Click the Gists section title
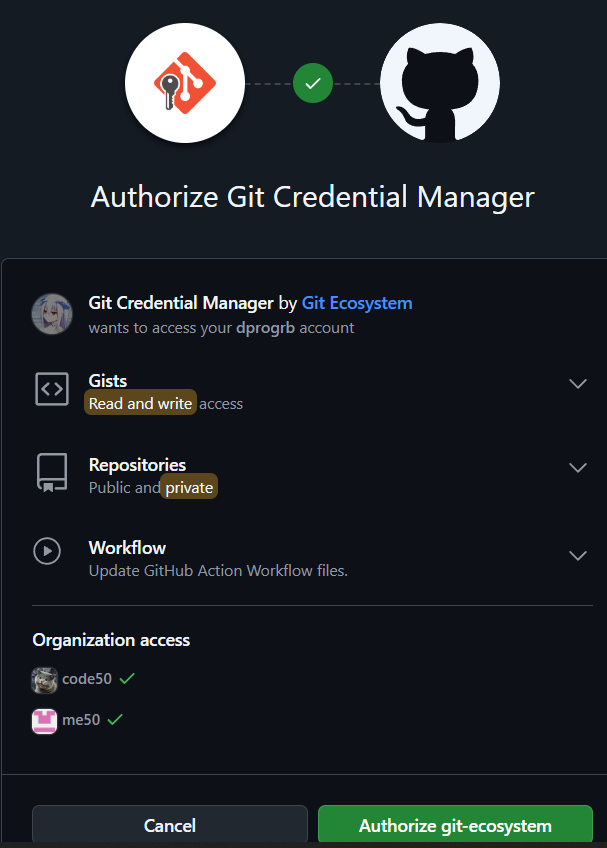 click(108, 381)
